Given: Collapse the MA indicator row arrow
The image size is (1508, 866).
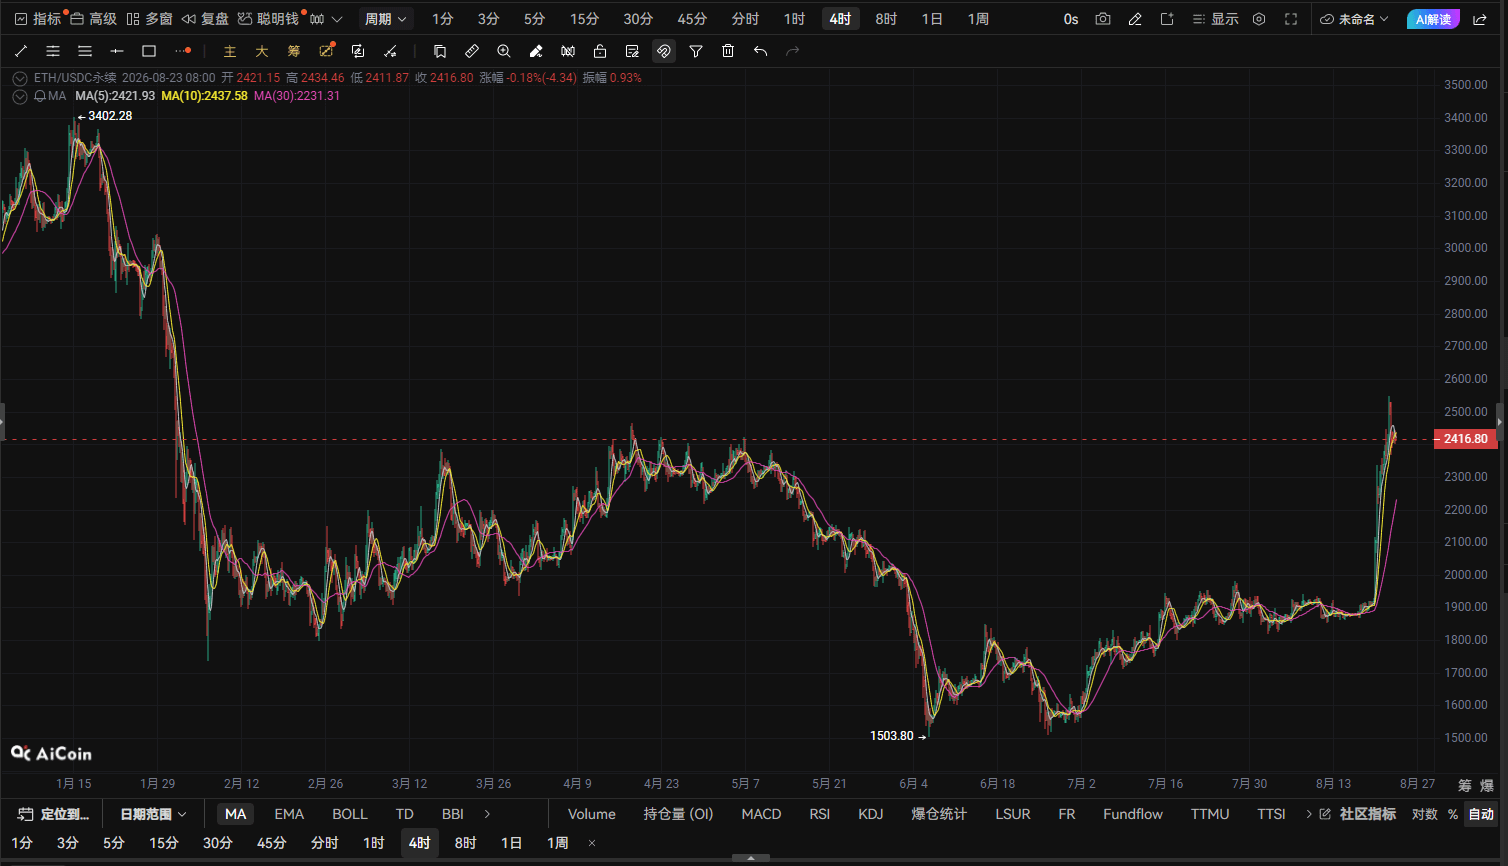Looking at the screenshot, I should coord(20,96).
